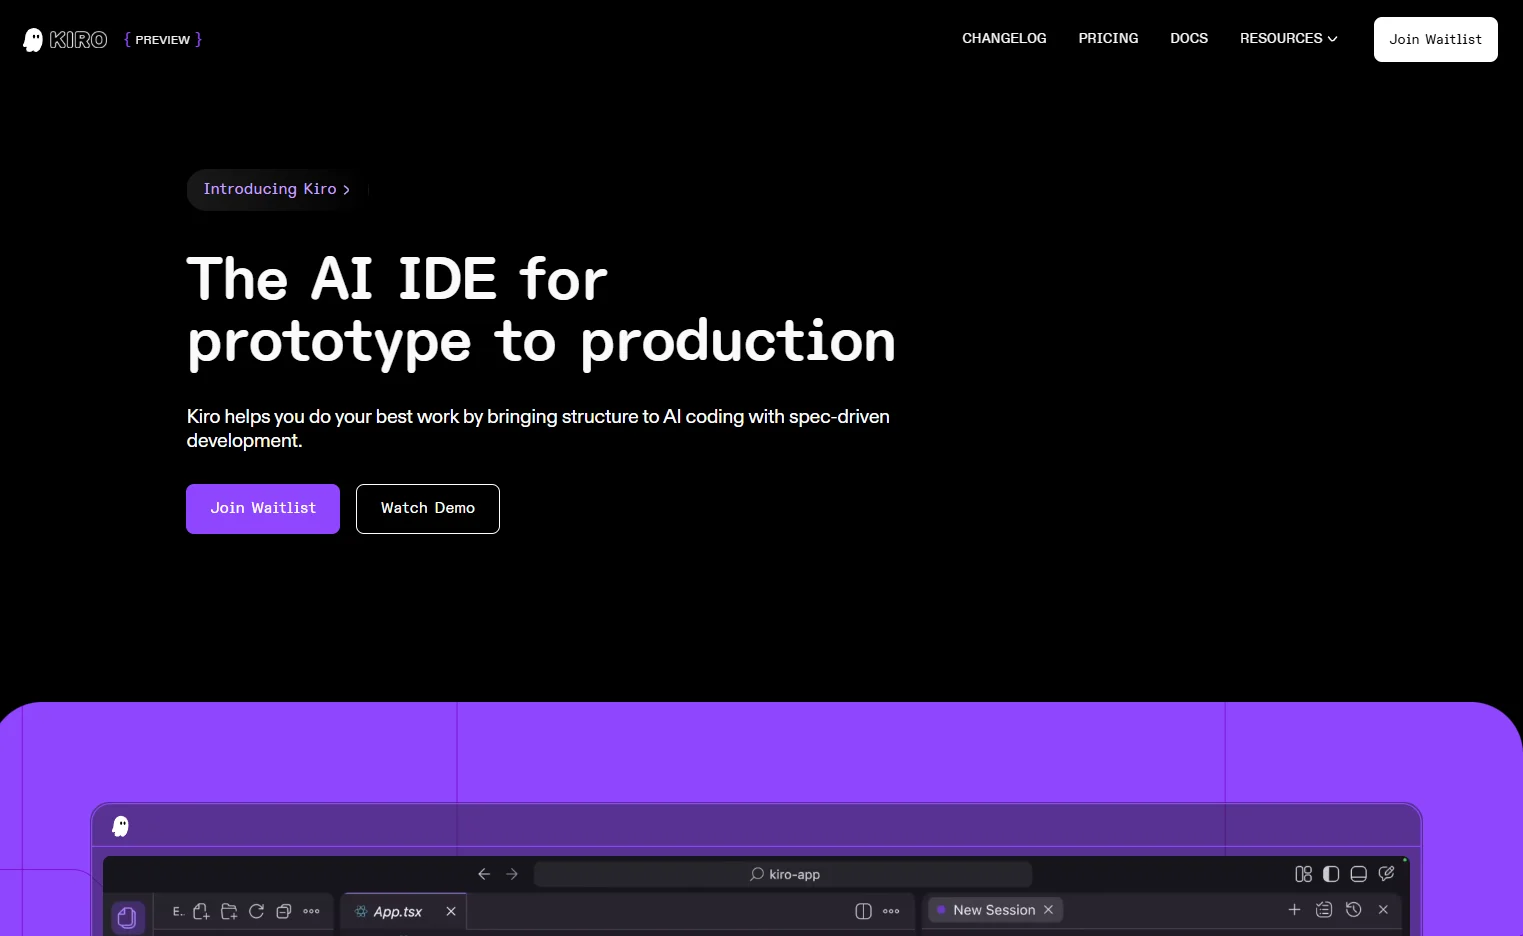The image size is (1523, 936).
Task: Close the App.tsx tab
Action: (451, 911)
